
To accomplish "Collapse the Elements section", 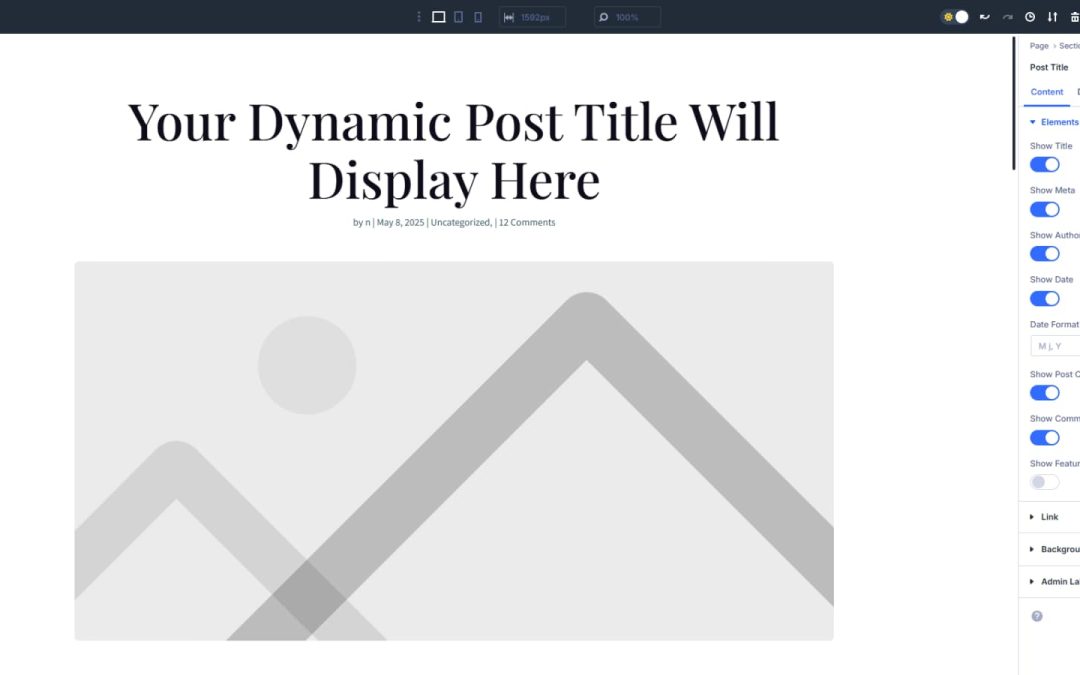I will point(1054,122).
